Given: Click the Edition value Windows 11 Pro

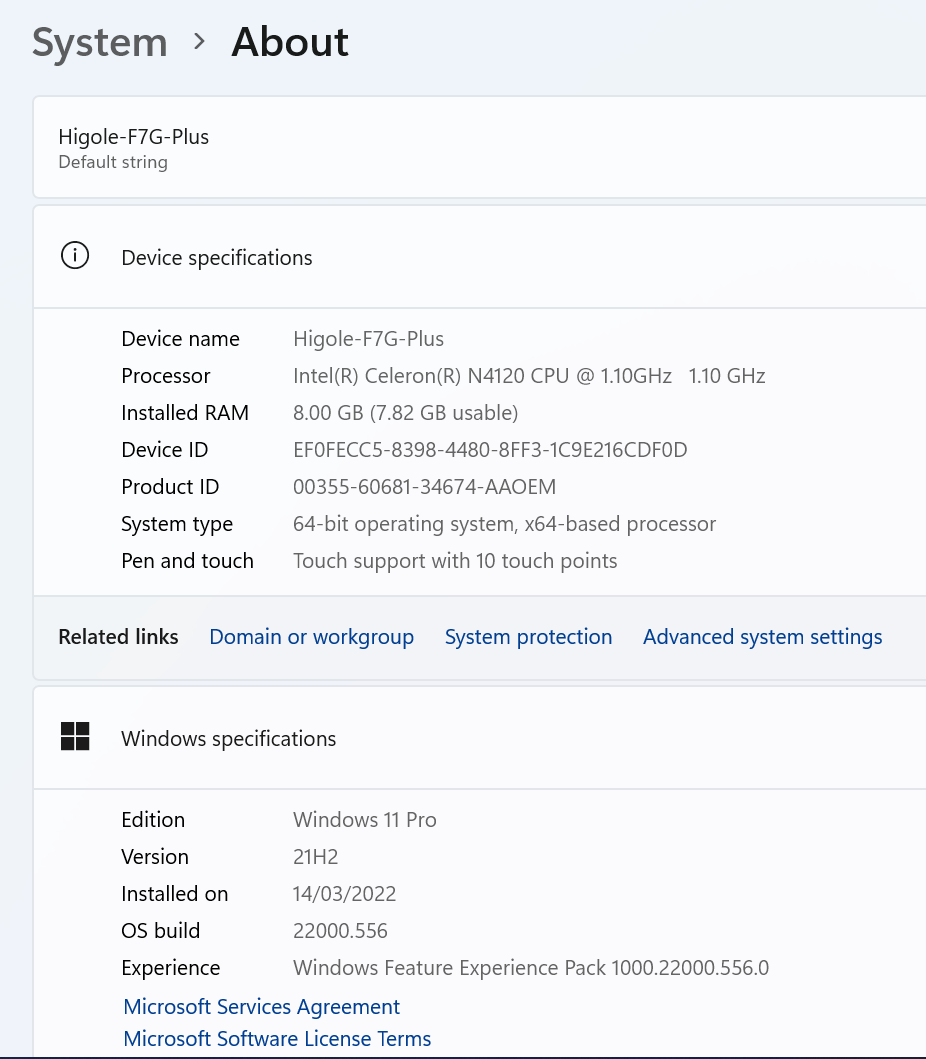Looking at the screenshot, I should pyautogui.click(x=364, y=820).
